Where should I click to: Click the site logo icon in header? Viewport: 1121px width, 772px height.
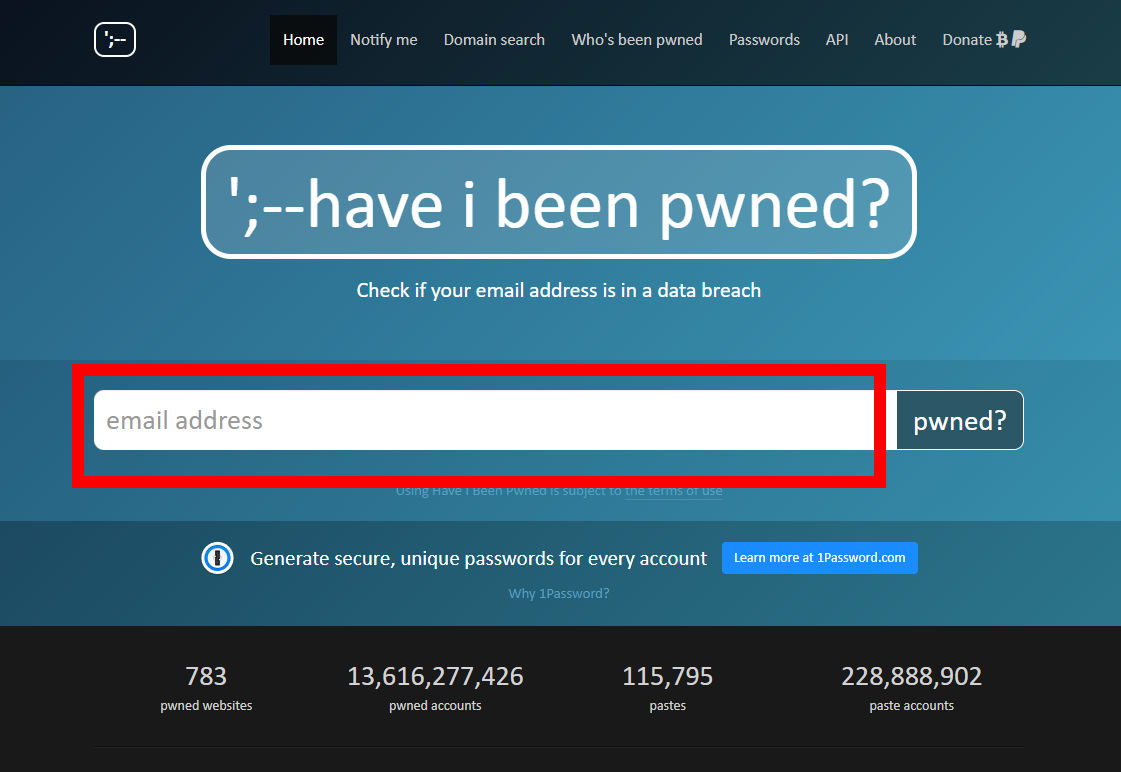pyautogui.click(x=115, y=39)
